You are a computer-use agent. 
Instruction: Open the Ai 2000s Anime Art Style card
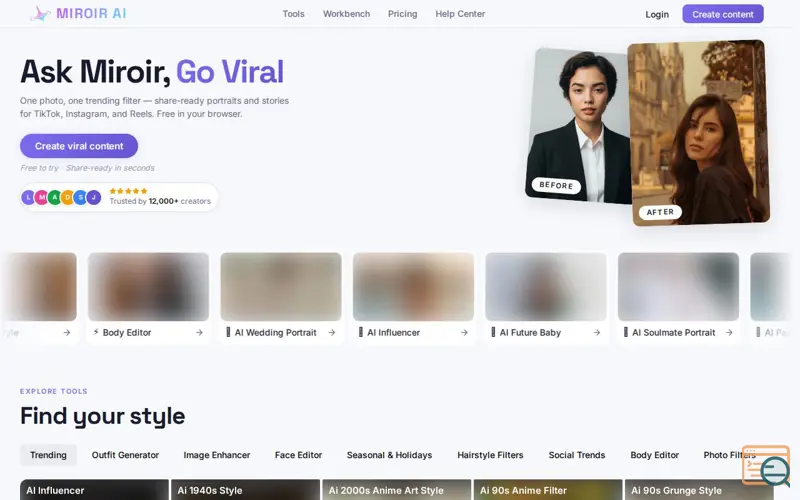pos(397,490)
